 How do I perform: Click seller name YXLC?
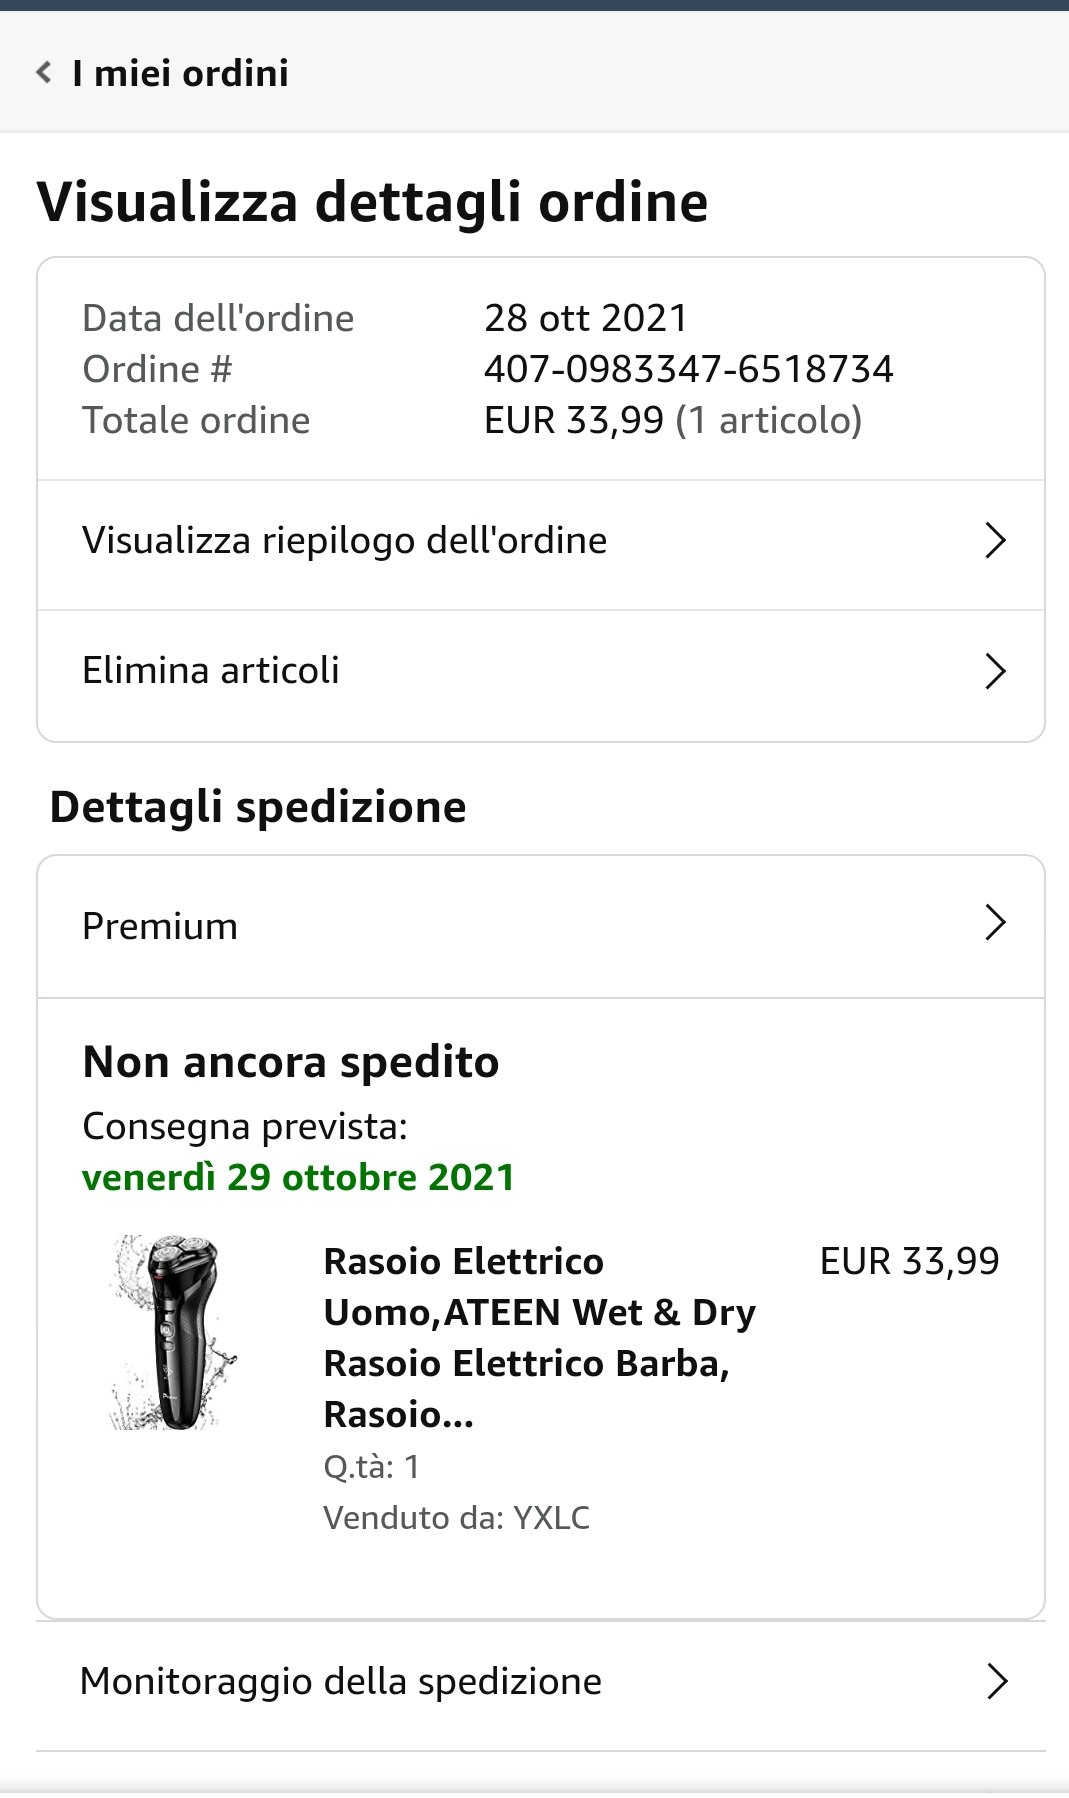(x=551, y=1518)
